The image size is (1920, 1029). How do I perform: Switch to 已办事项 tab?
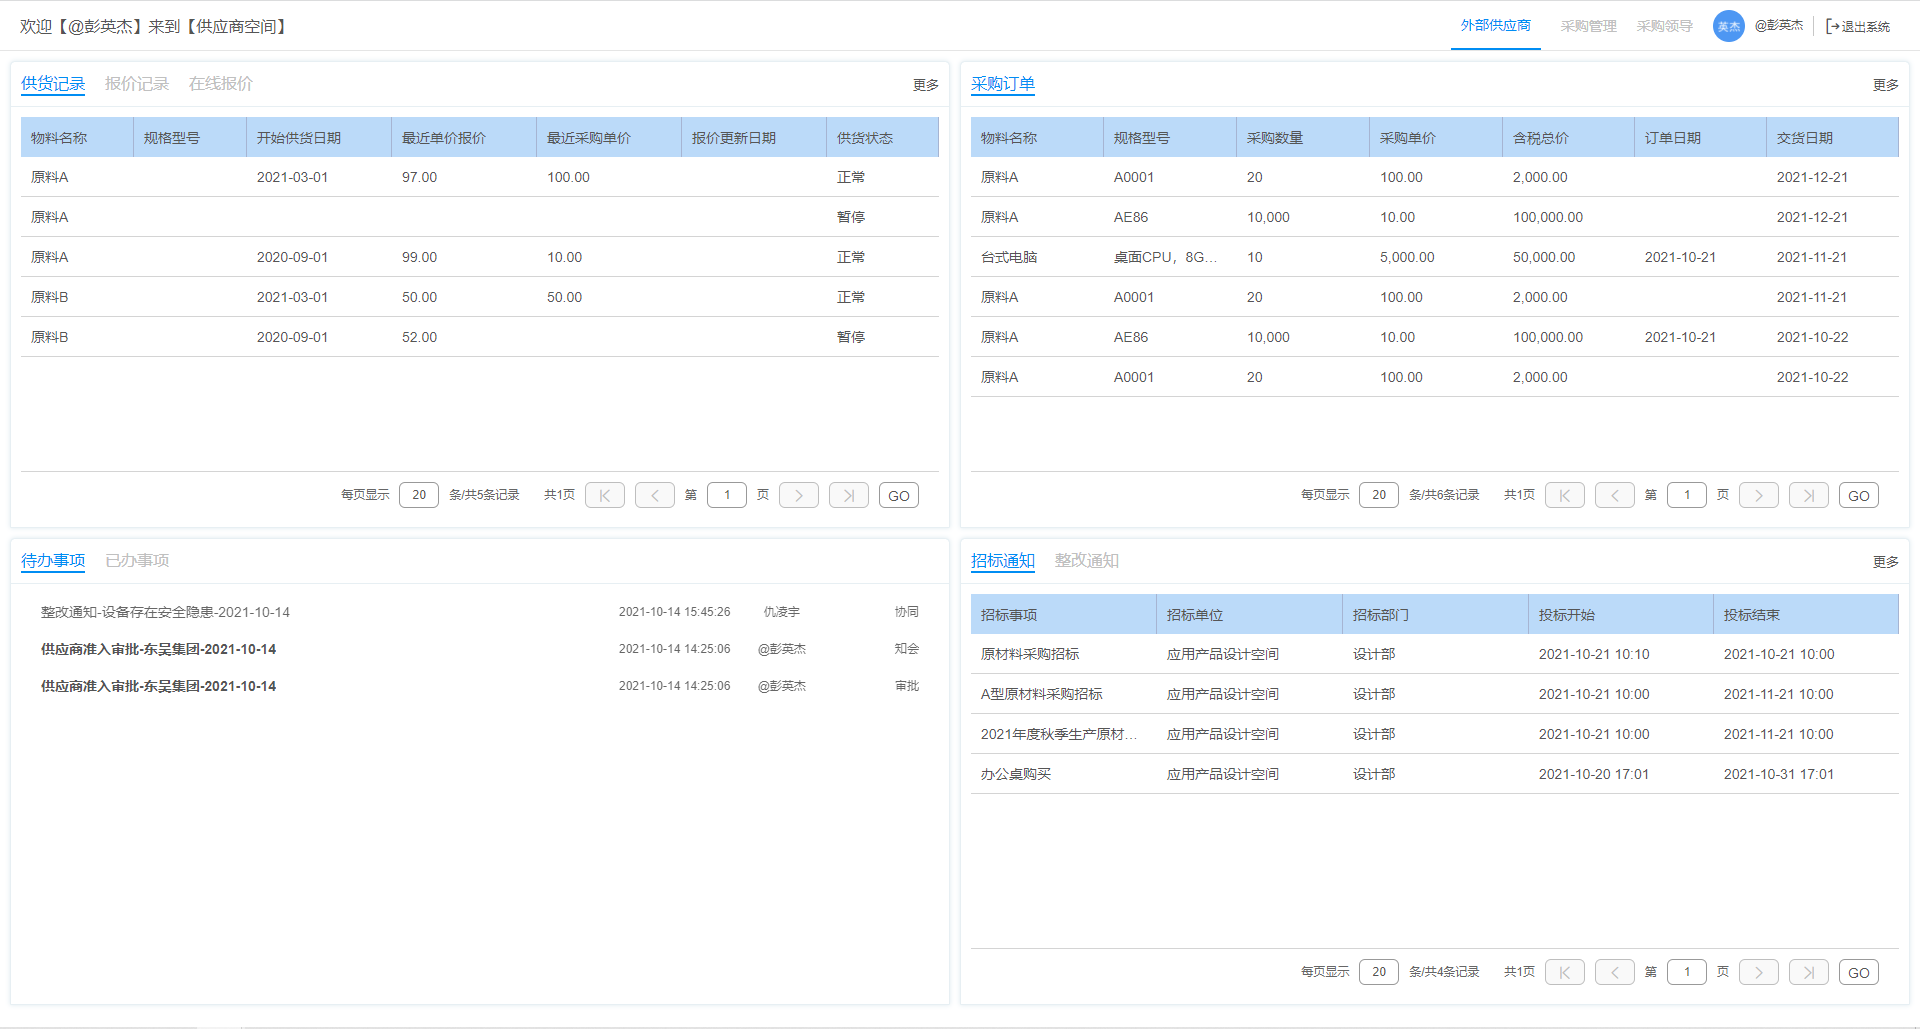point(137,561)
